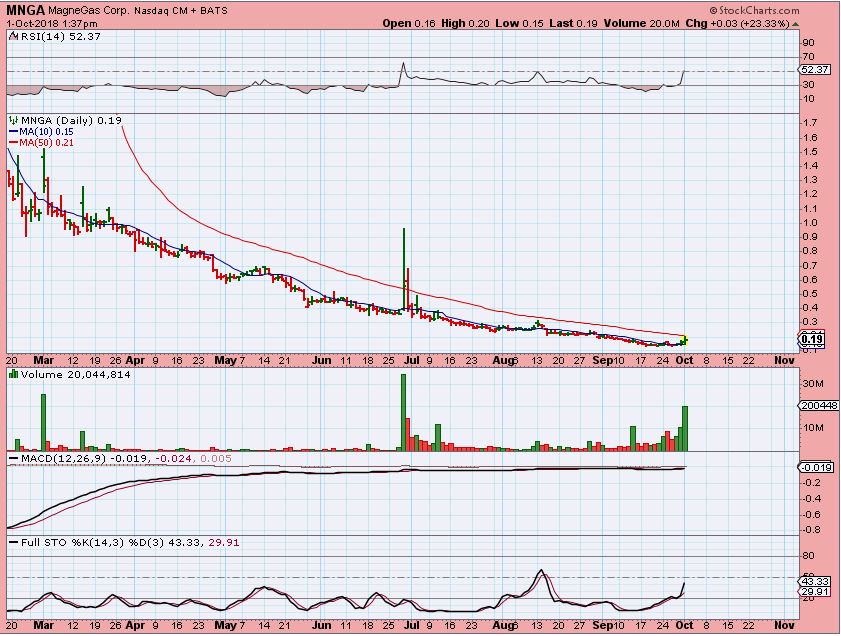Click the MNGA ticker symbol in header
Image resolution: width=841 pixels, height=636 pixels.
pyautogui.click(x=26, y=10)
